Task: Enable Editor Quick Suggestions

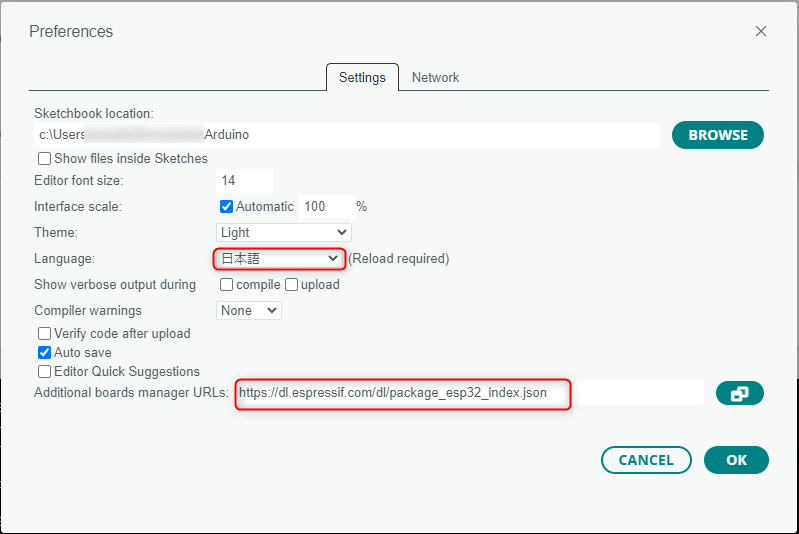Action: point(45,372)
